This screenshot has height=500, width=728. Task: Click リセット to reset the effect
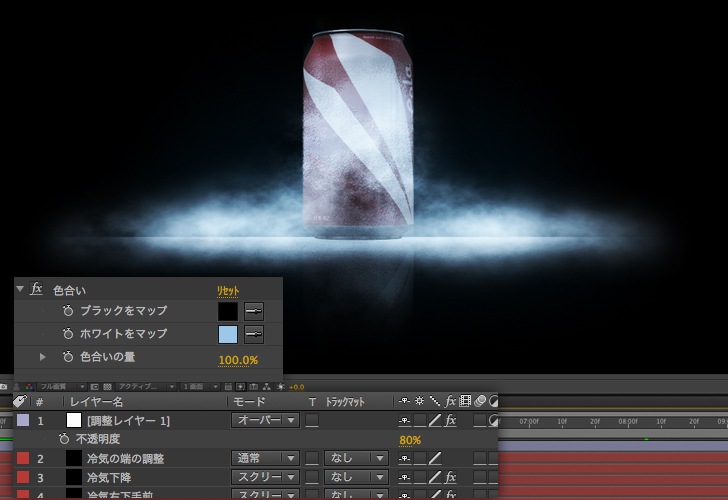pos(228,290)
